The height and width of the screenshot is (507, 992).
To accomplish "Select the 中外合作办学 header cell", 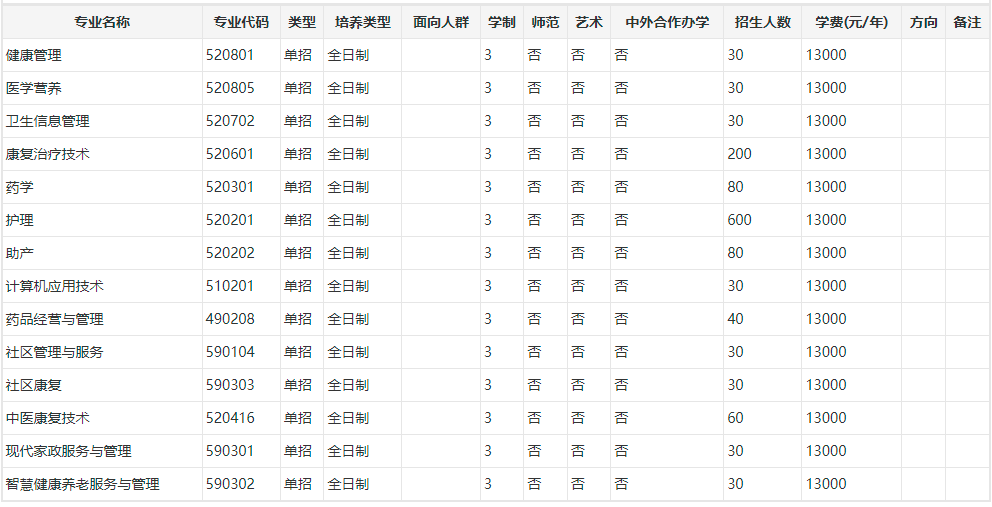I will click(x=666, y=22).
